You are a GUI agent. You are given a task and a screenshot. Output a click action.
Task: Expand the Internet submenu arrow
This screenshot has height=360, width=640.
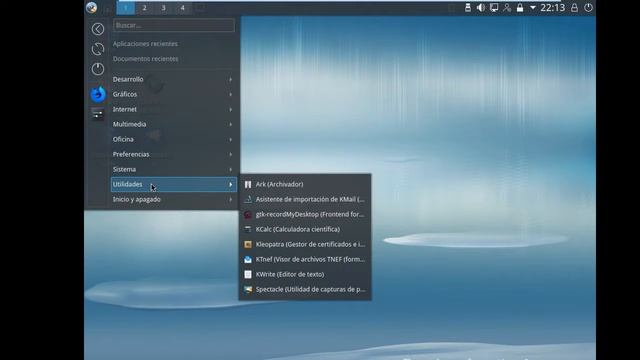(231, 109)
